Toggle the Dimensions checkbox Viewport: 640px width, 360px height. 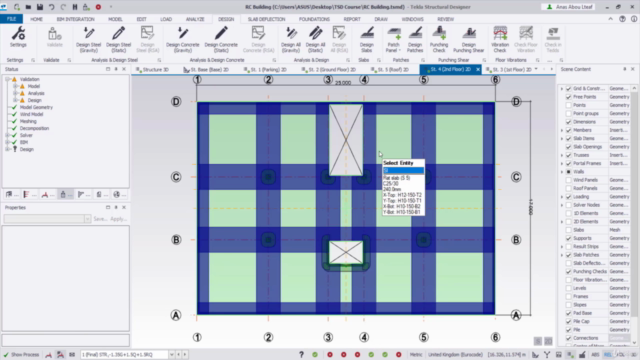point(568,122)
